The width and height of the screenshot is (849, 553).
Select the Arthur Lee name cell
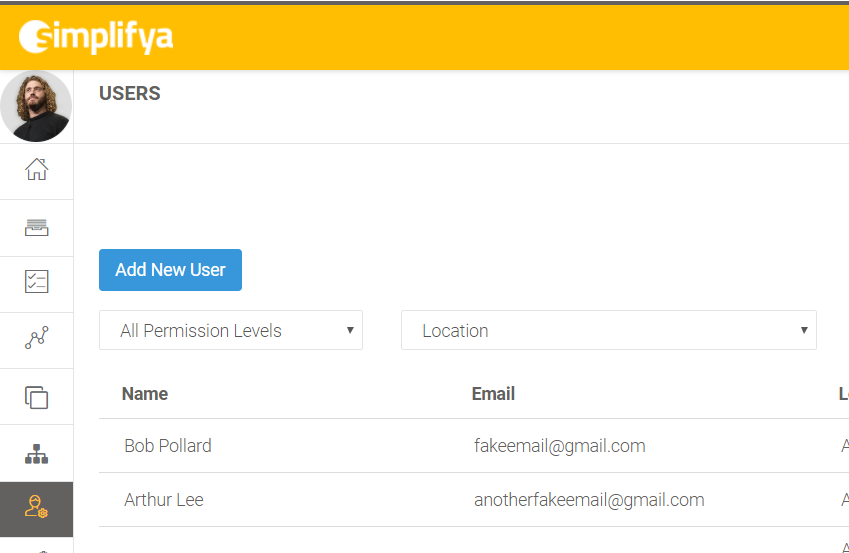[x=164, y=499]
